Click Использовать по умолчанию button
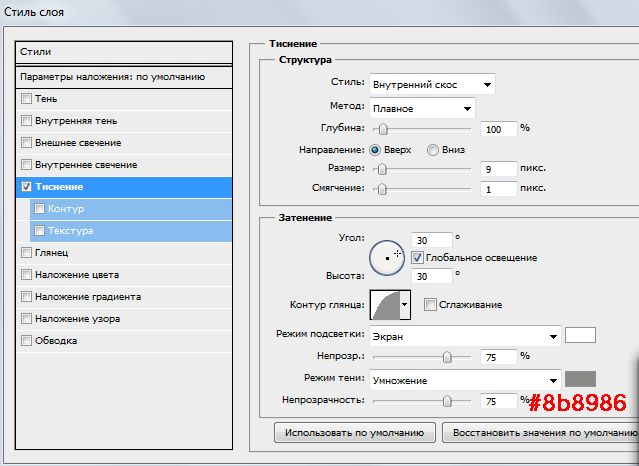This screenshot has width=639, height=466. coord(355,433)
